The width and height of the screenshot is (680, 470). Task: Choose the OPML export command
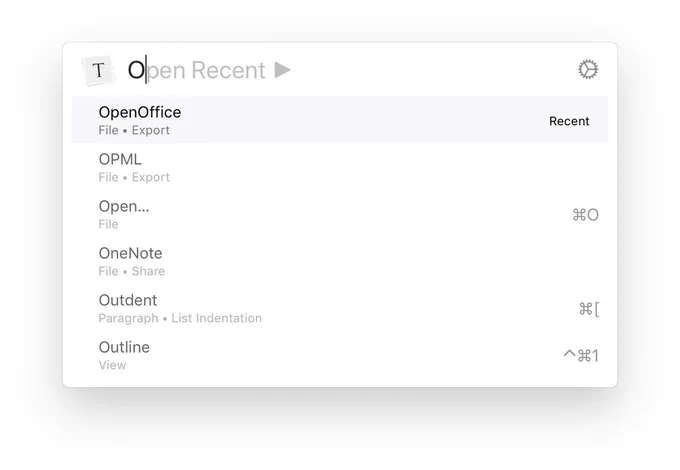pos(340,167)
